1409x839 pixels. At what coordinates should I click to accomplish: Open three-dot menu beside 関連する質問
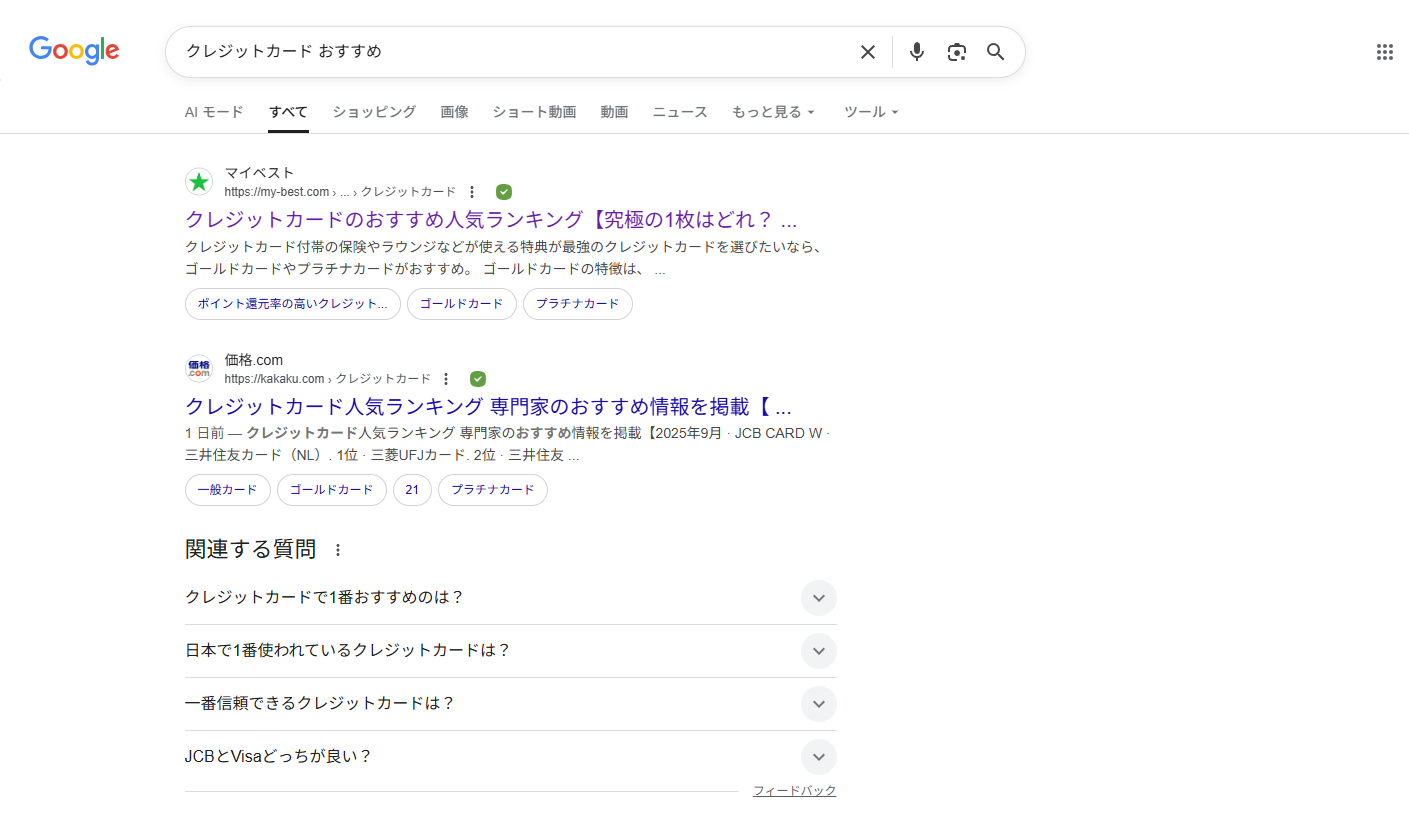tap(338, 550)
